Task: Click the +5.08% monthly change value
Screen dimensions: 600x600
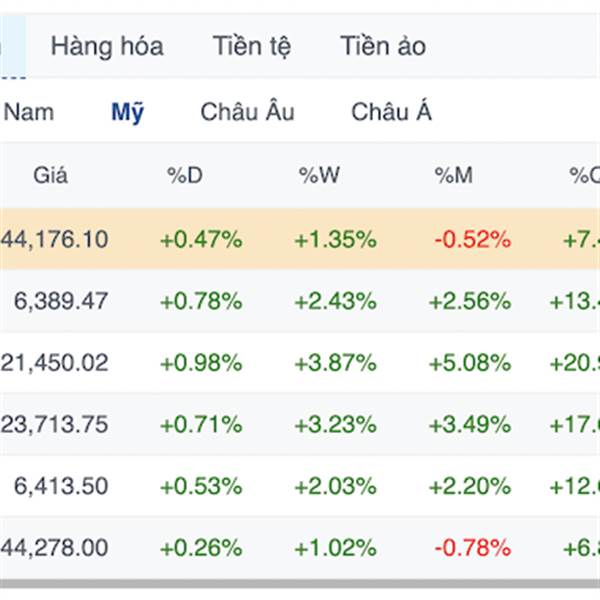Action: [470, 363]
